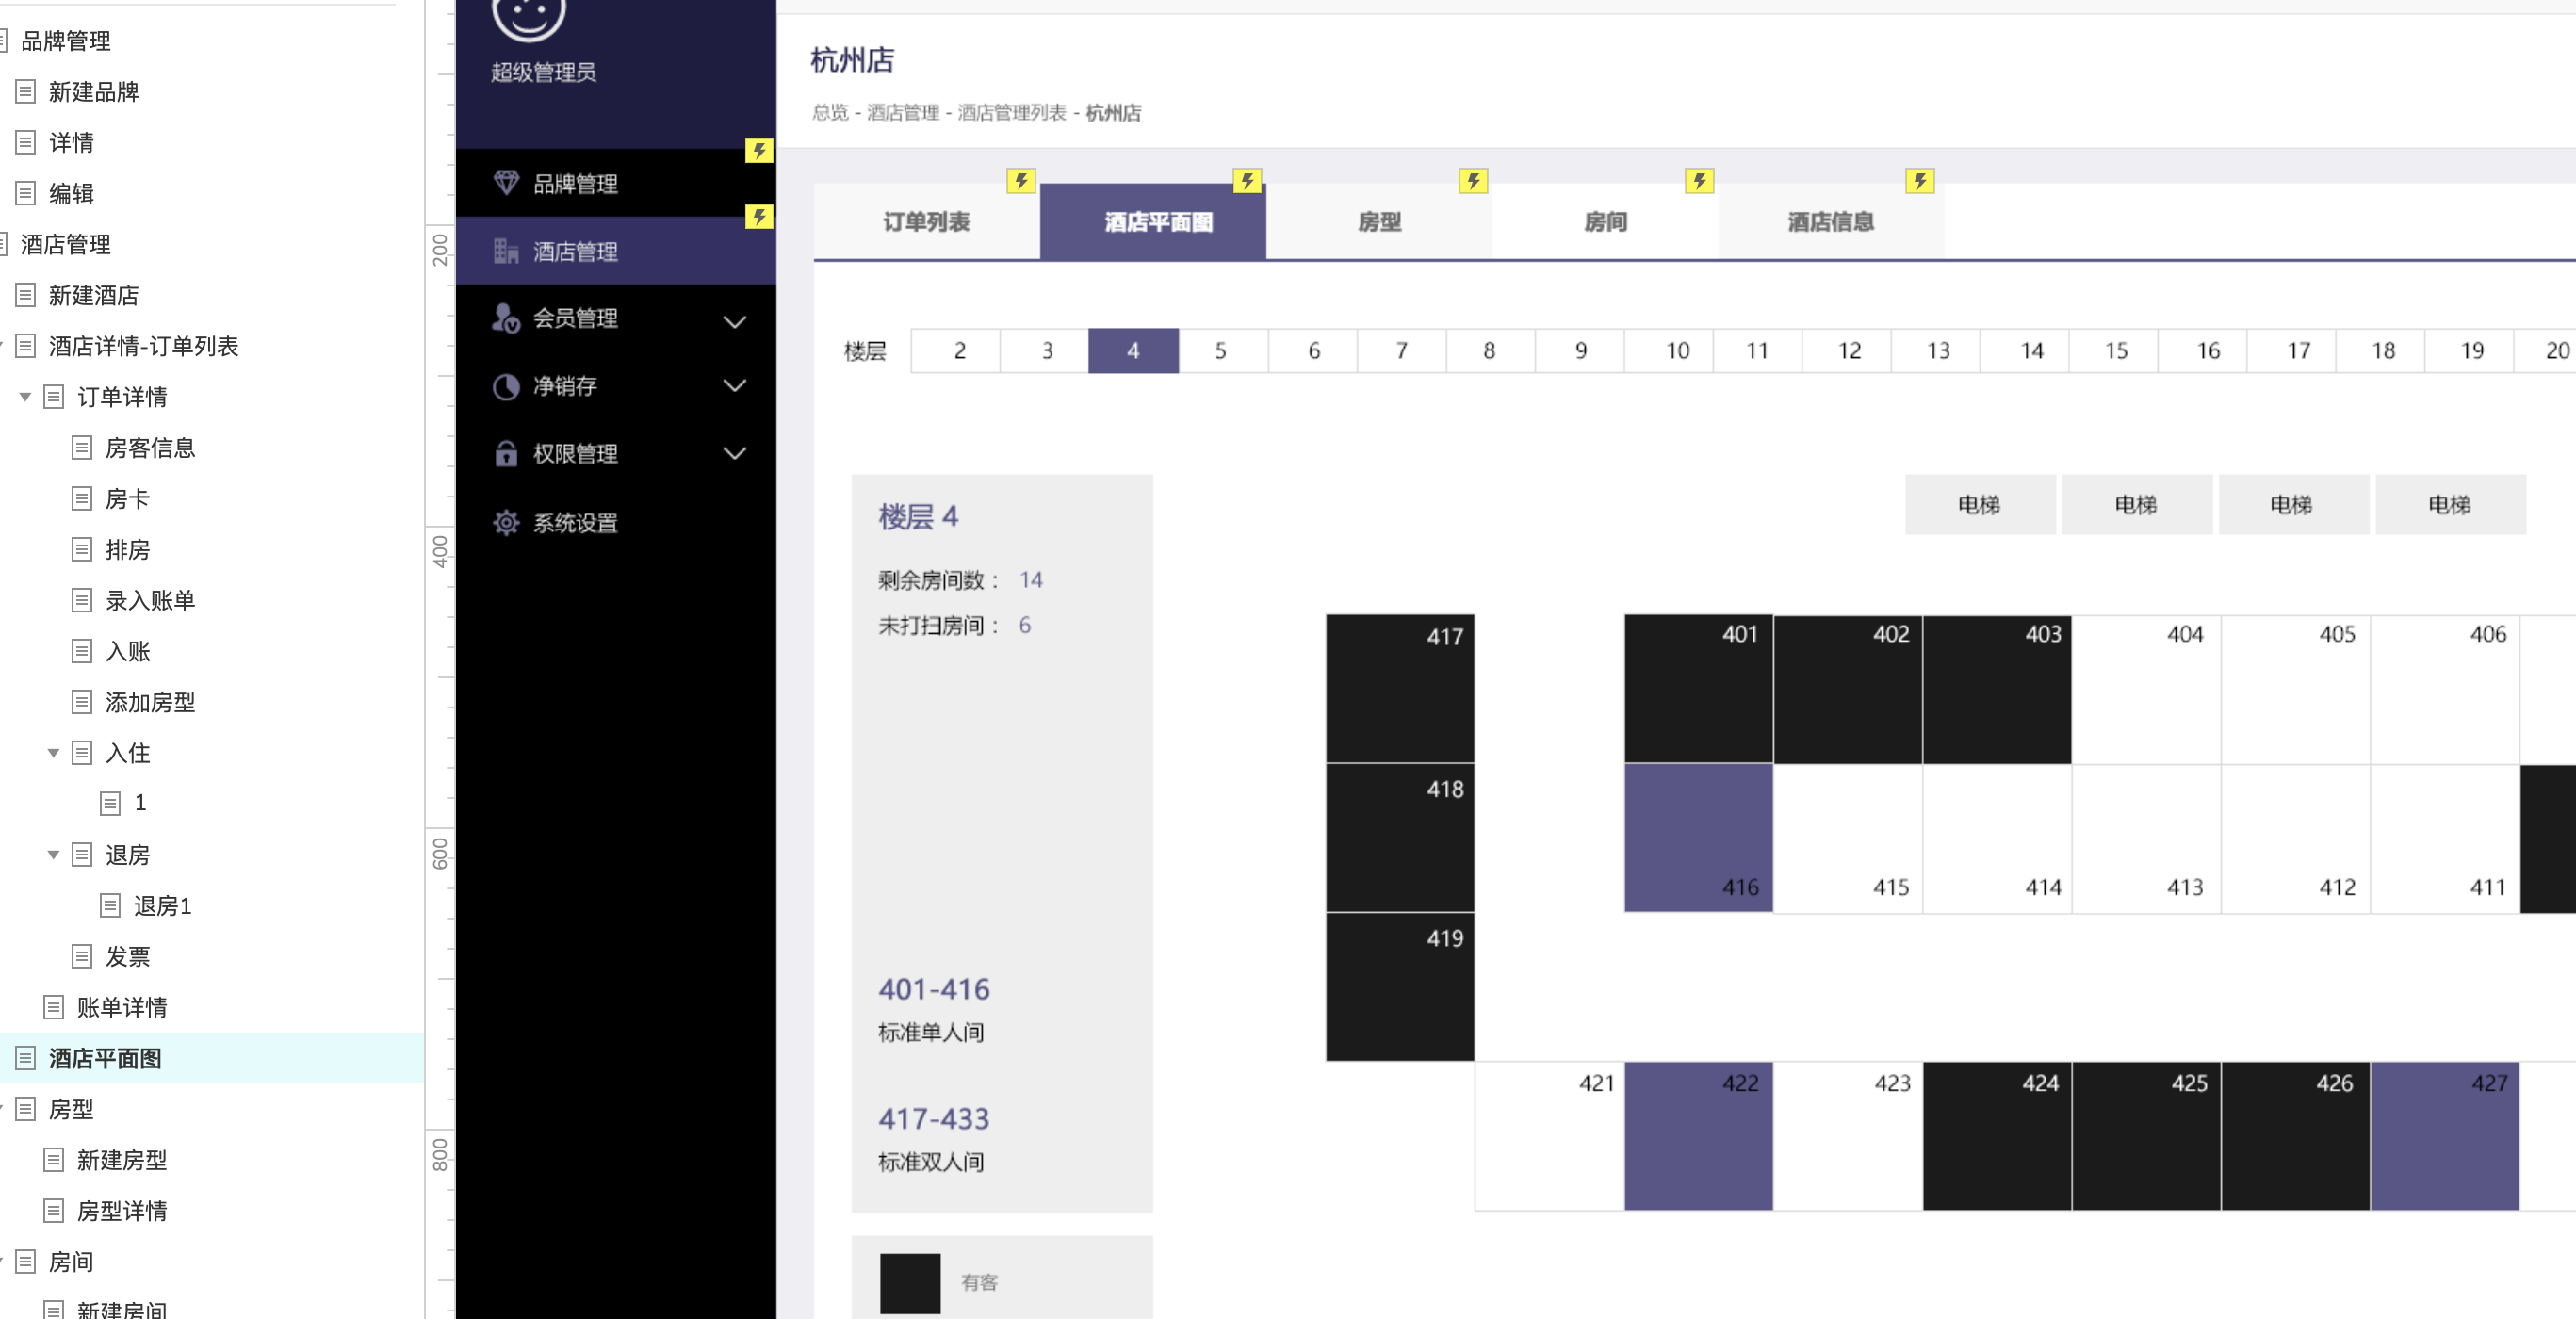Expand the 权限管理 submenu chevron
2576x1319 pixels.
click(x=735, y=453)
